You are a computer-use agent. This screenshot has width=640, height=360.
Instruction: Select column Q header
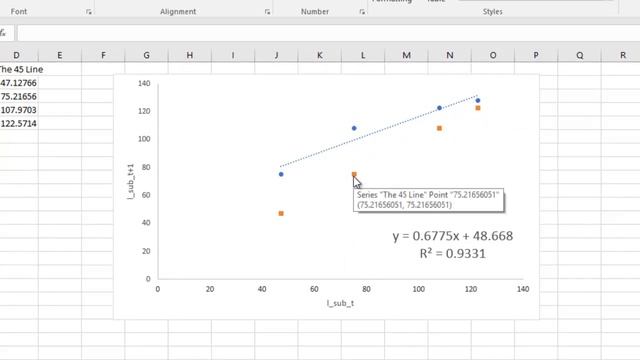pyautogui.click(x=580, y=55)
